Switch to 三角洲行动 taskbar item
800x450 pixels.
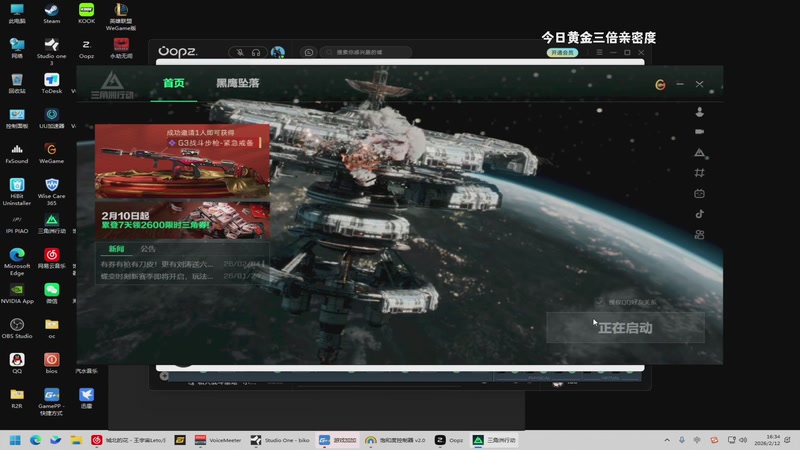point(494,440)
